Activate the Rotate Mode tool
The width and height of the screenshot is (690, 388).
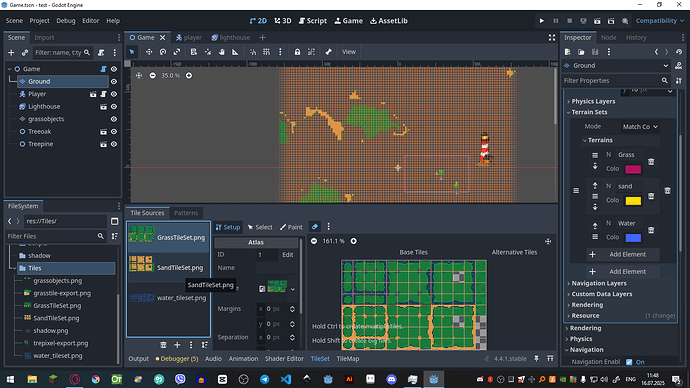coord(163,52)
